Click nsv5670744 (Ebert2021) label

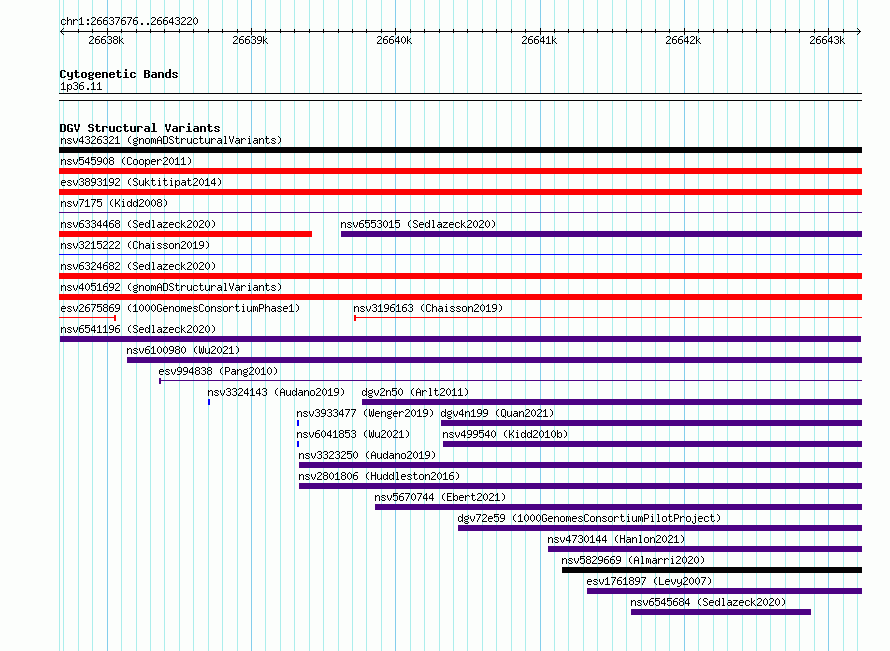(440, 497)
